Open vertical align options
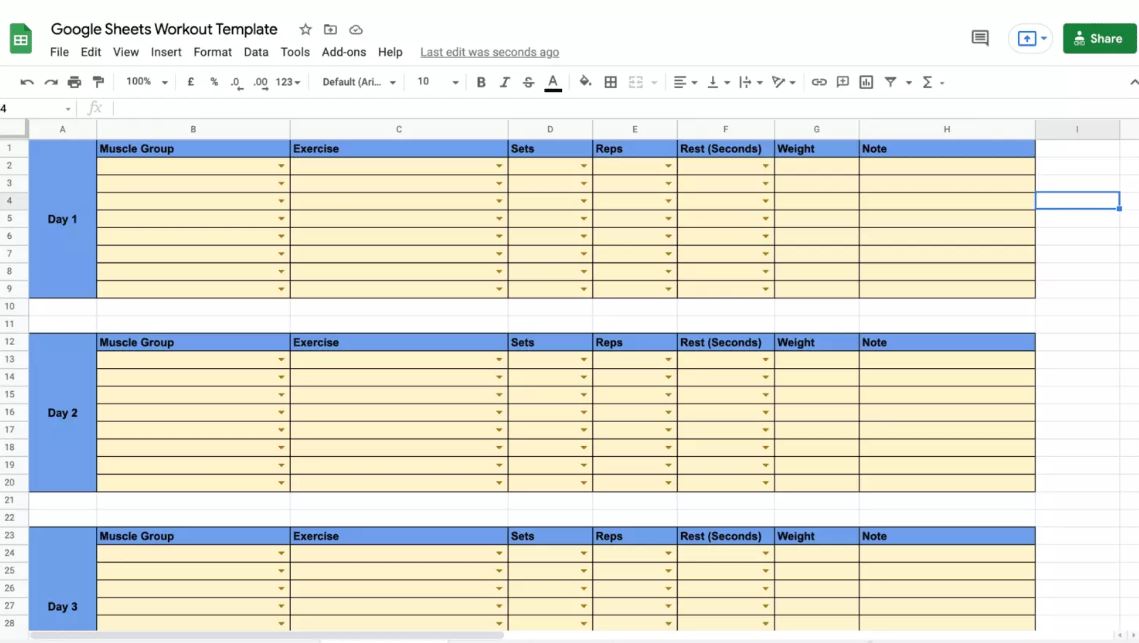This screenshot has width=1139, height=643. point(718,82)
